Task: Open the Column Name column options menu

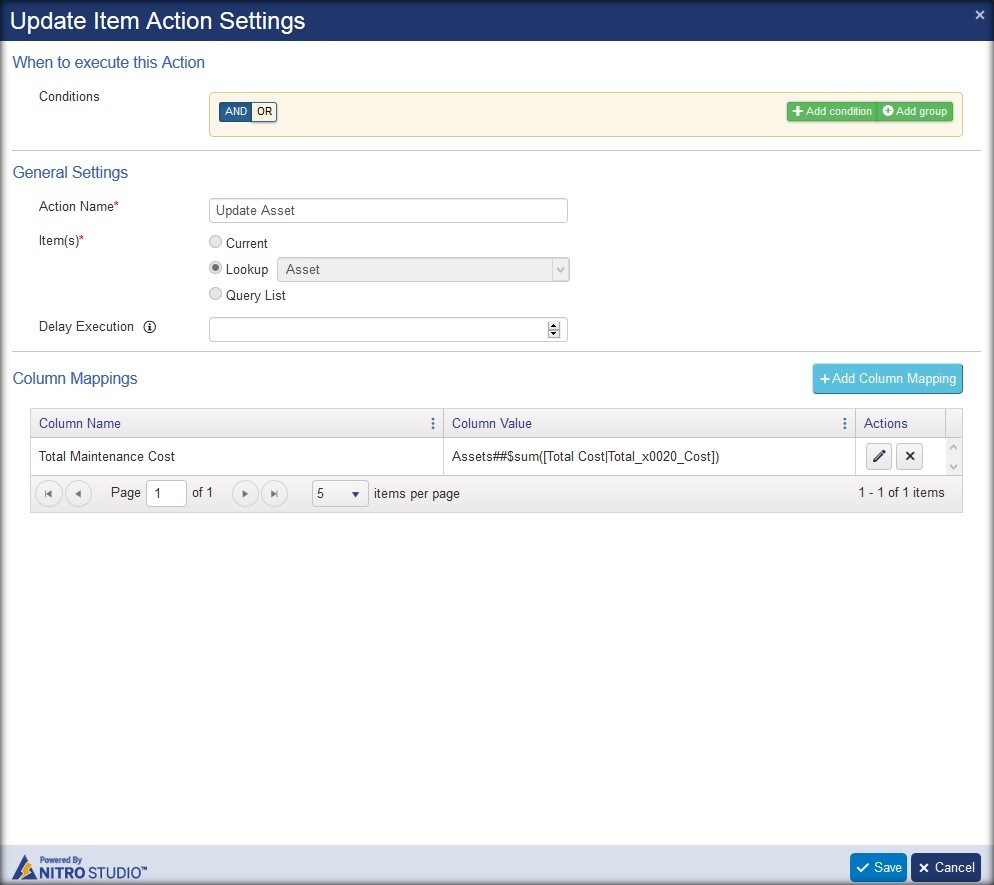Action: point(433,423)
